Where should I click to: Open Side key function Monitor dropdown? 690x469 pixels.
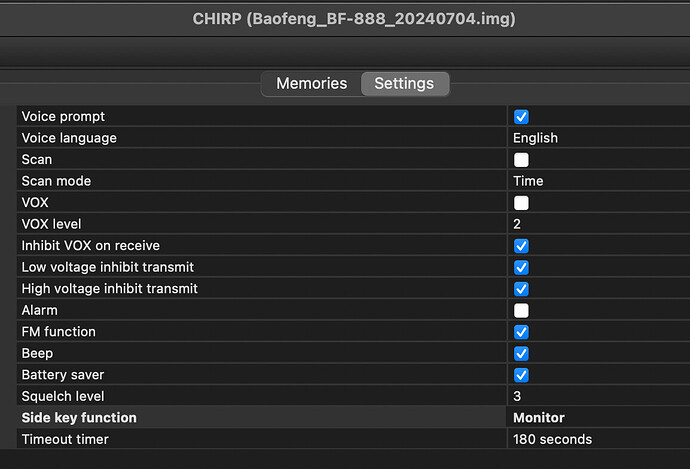pos(599,418)
